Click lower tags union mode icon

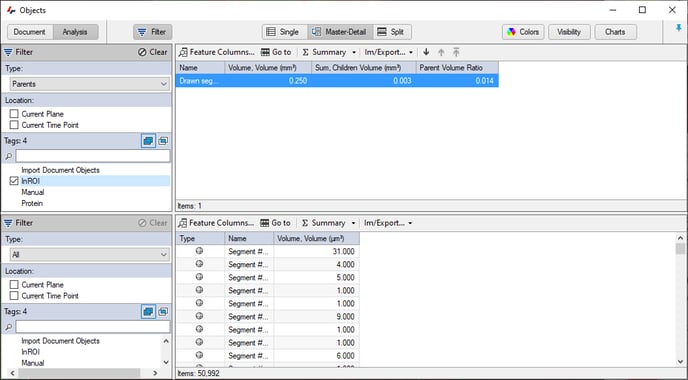(148, 312)
